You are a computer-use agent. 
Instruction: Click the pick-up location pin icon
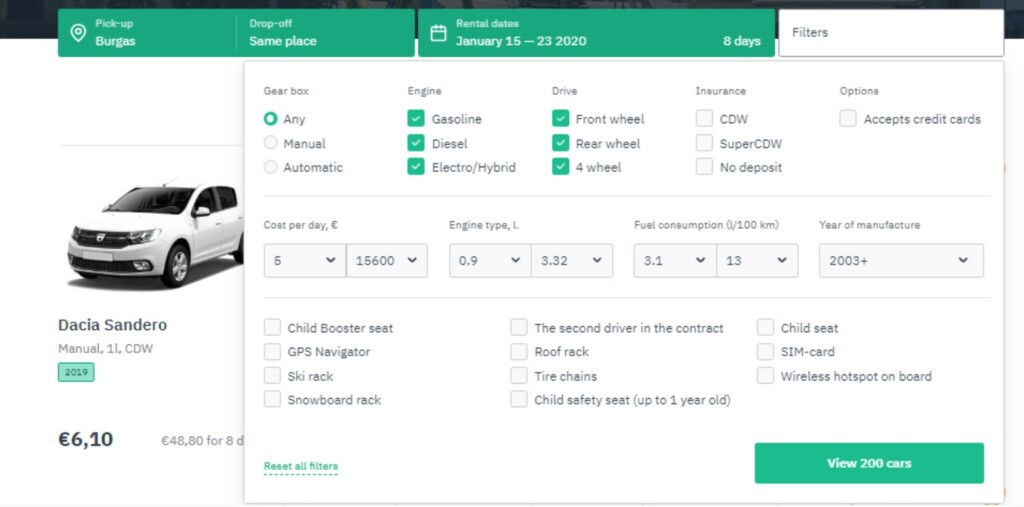click(78, 33)
